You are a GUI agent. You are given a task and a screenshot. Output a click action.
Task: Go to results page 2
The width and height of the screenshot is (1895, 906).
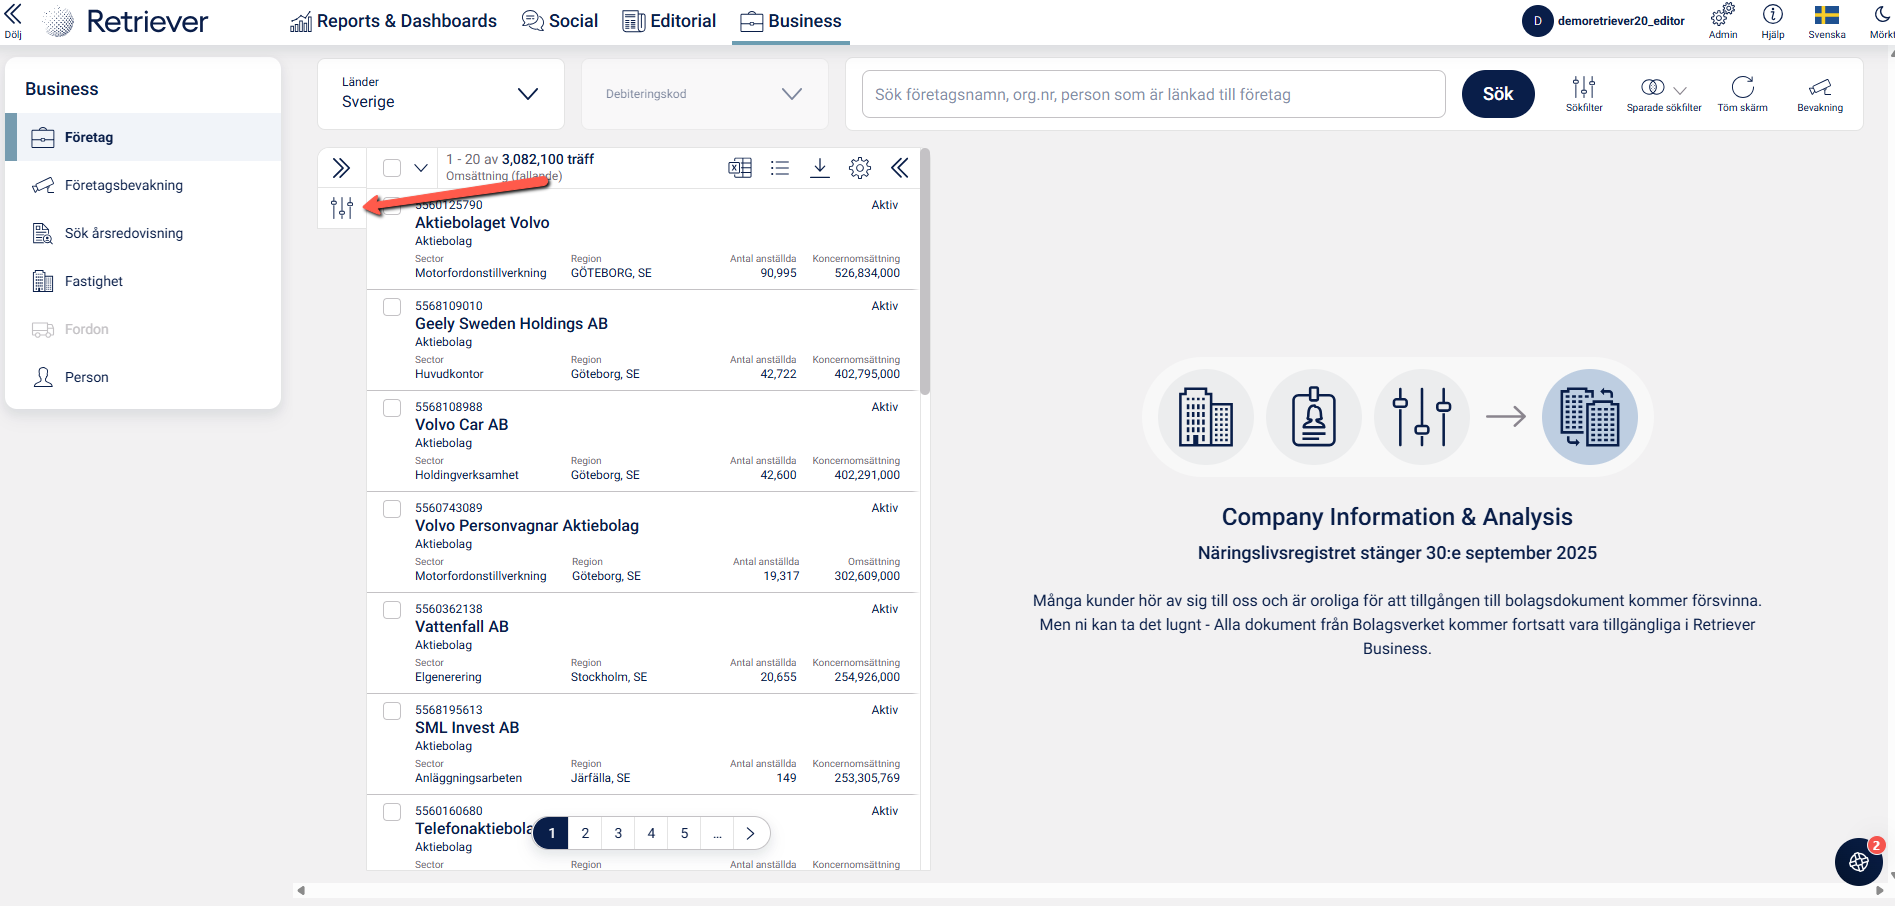point(585,833)
